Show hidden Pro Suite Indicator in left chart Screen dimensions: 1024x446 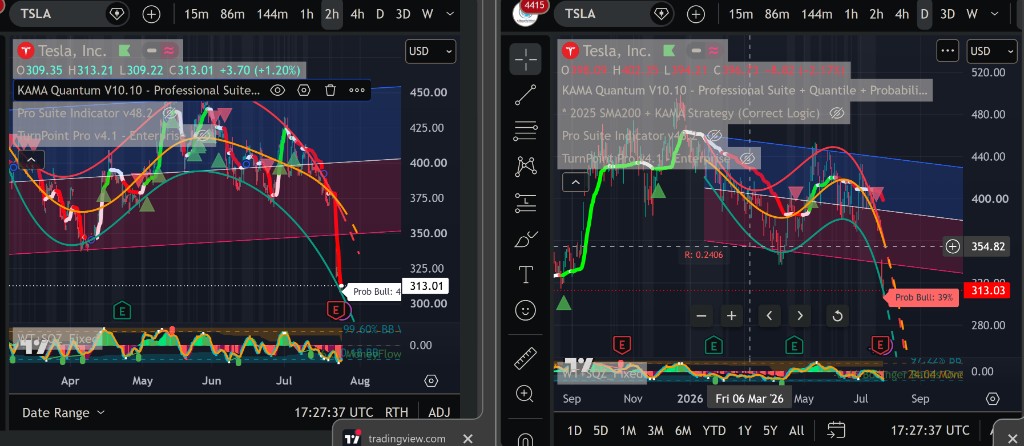pyautogui.click(x=170, y=112)
